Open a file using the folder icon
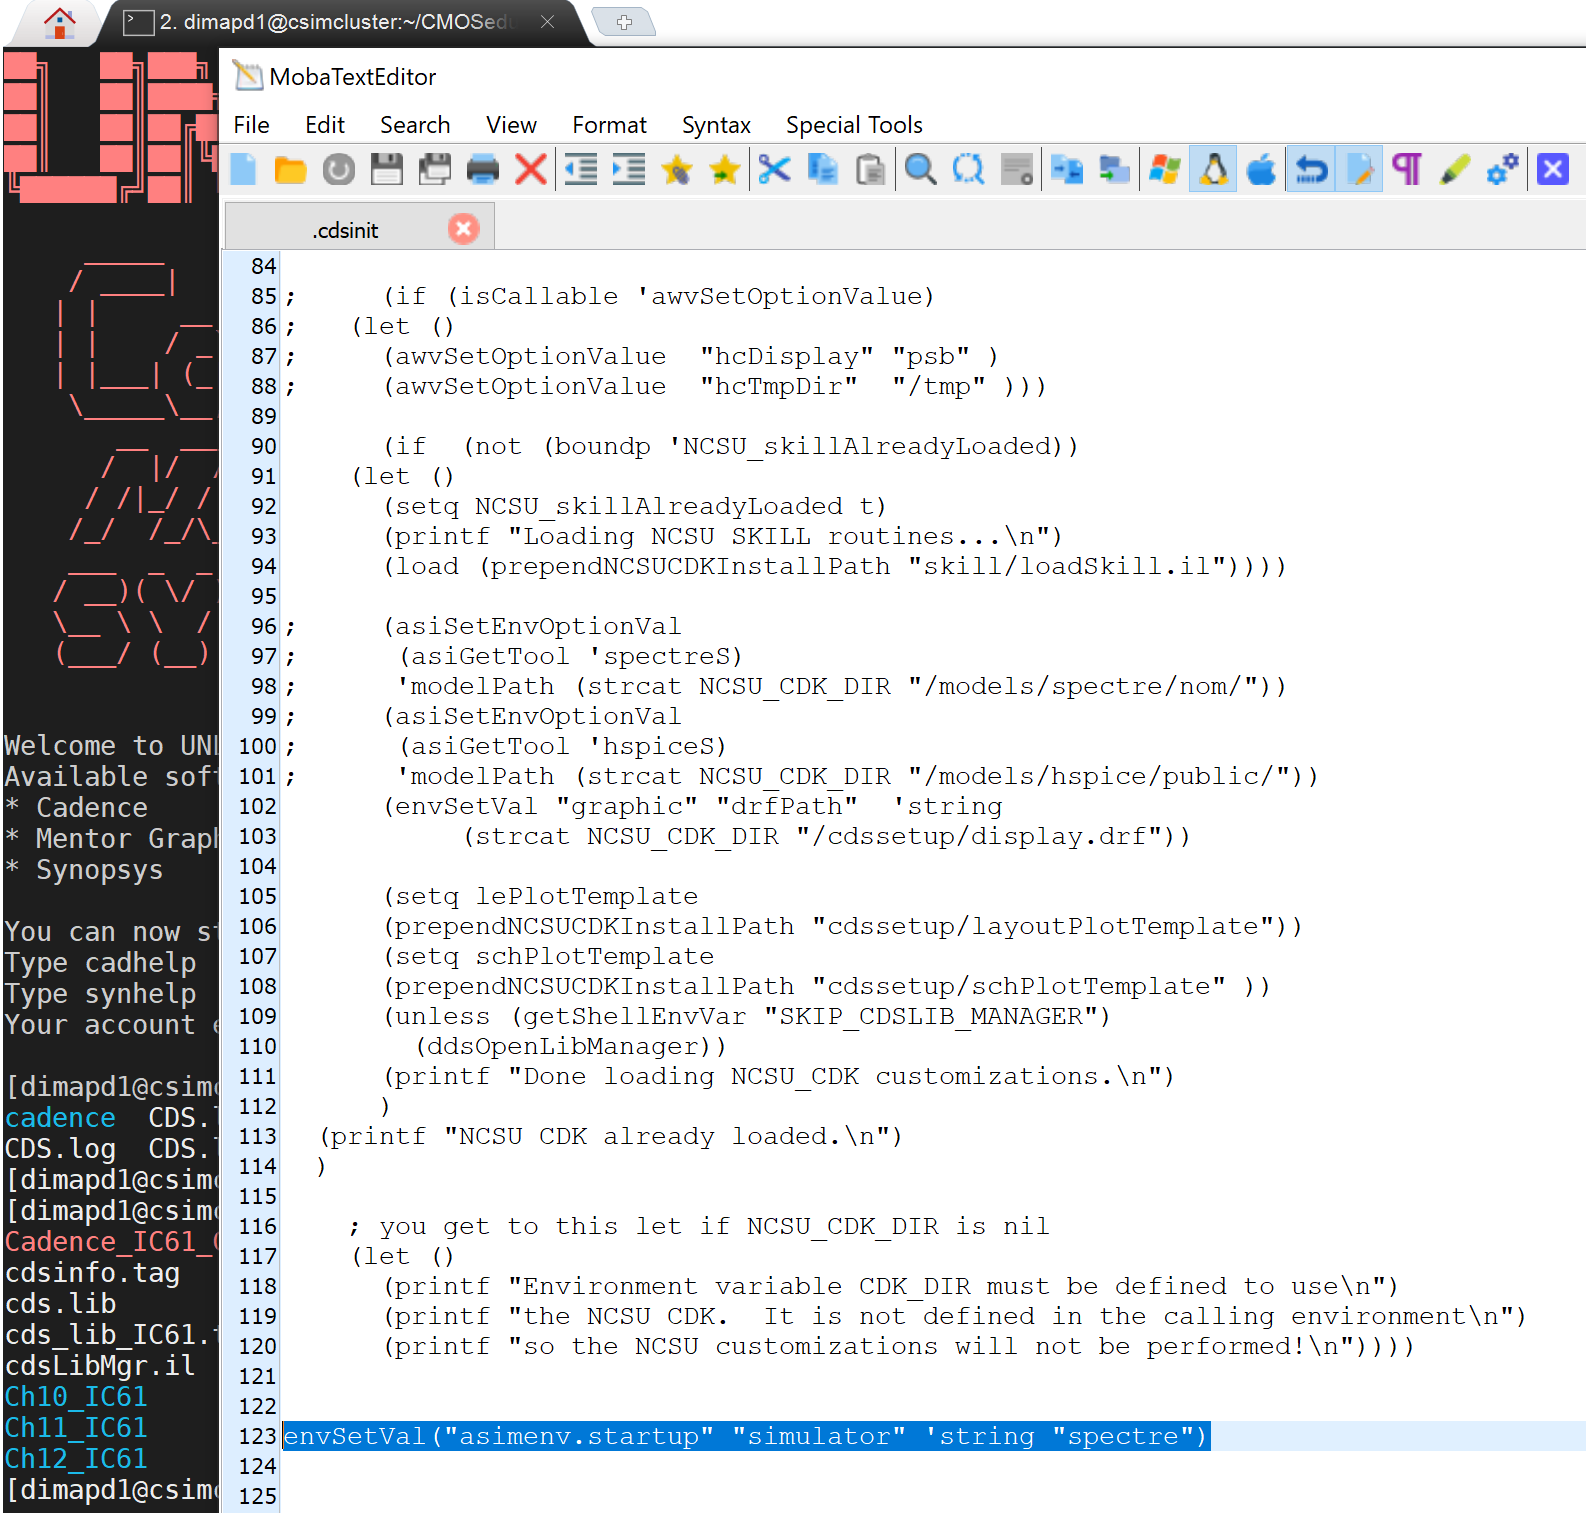 point(290,170)
